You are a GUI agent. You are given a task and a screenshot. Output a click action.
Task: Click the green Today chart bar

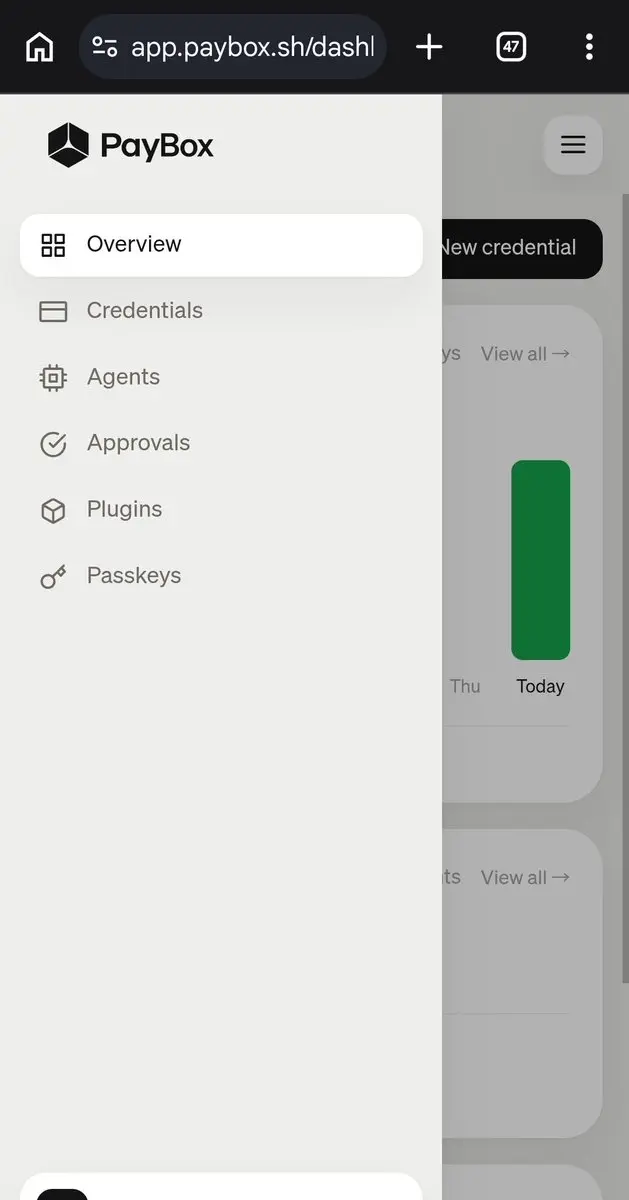pos(541,560)
